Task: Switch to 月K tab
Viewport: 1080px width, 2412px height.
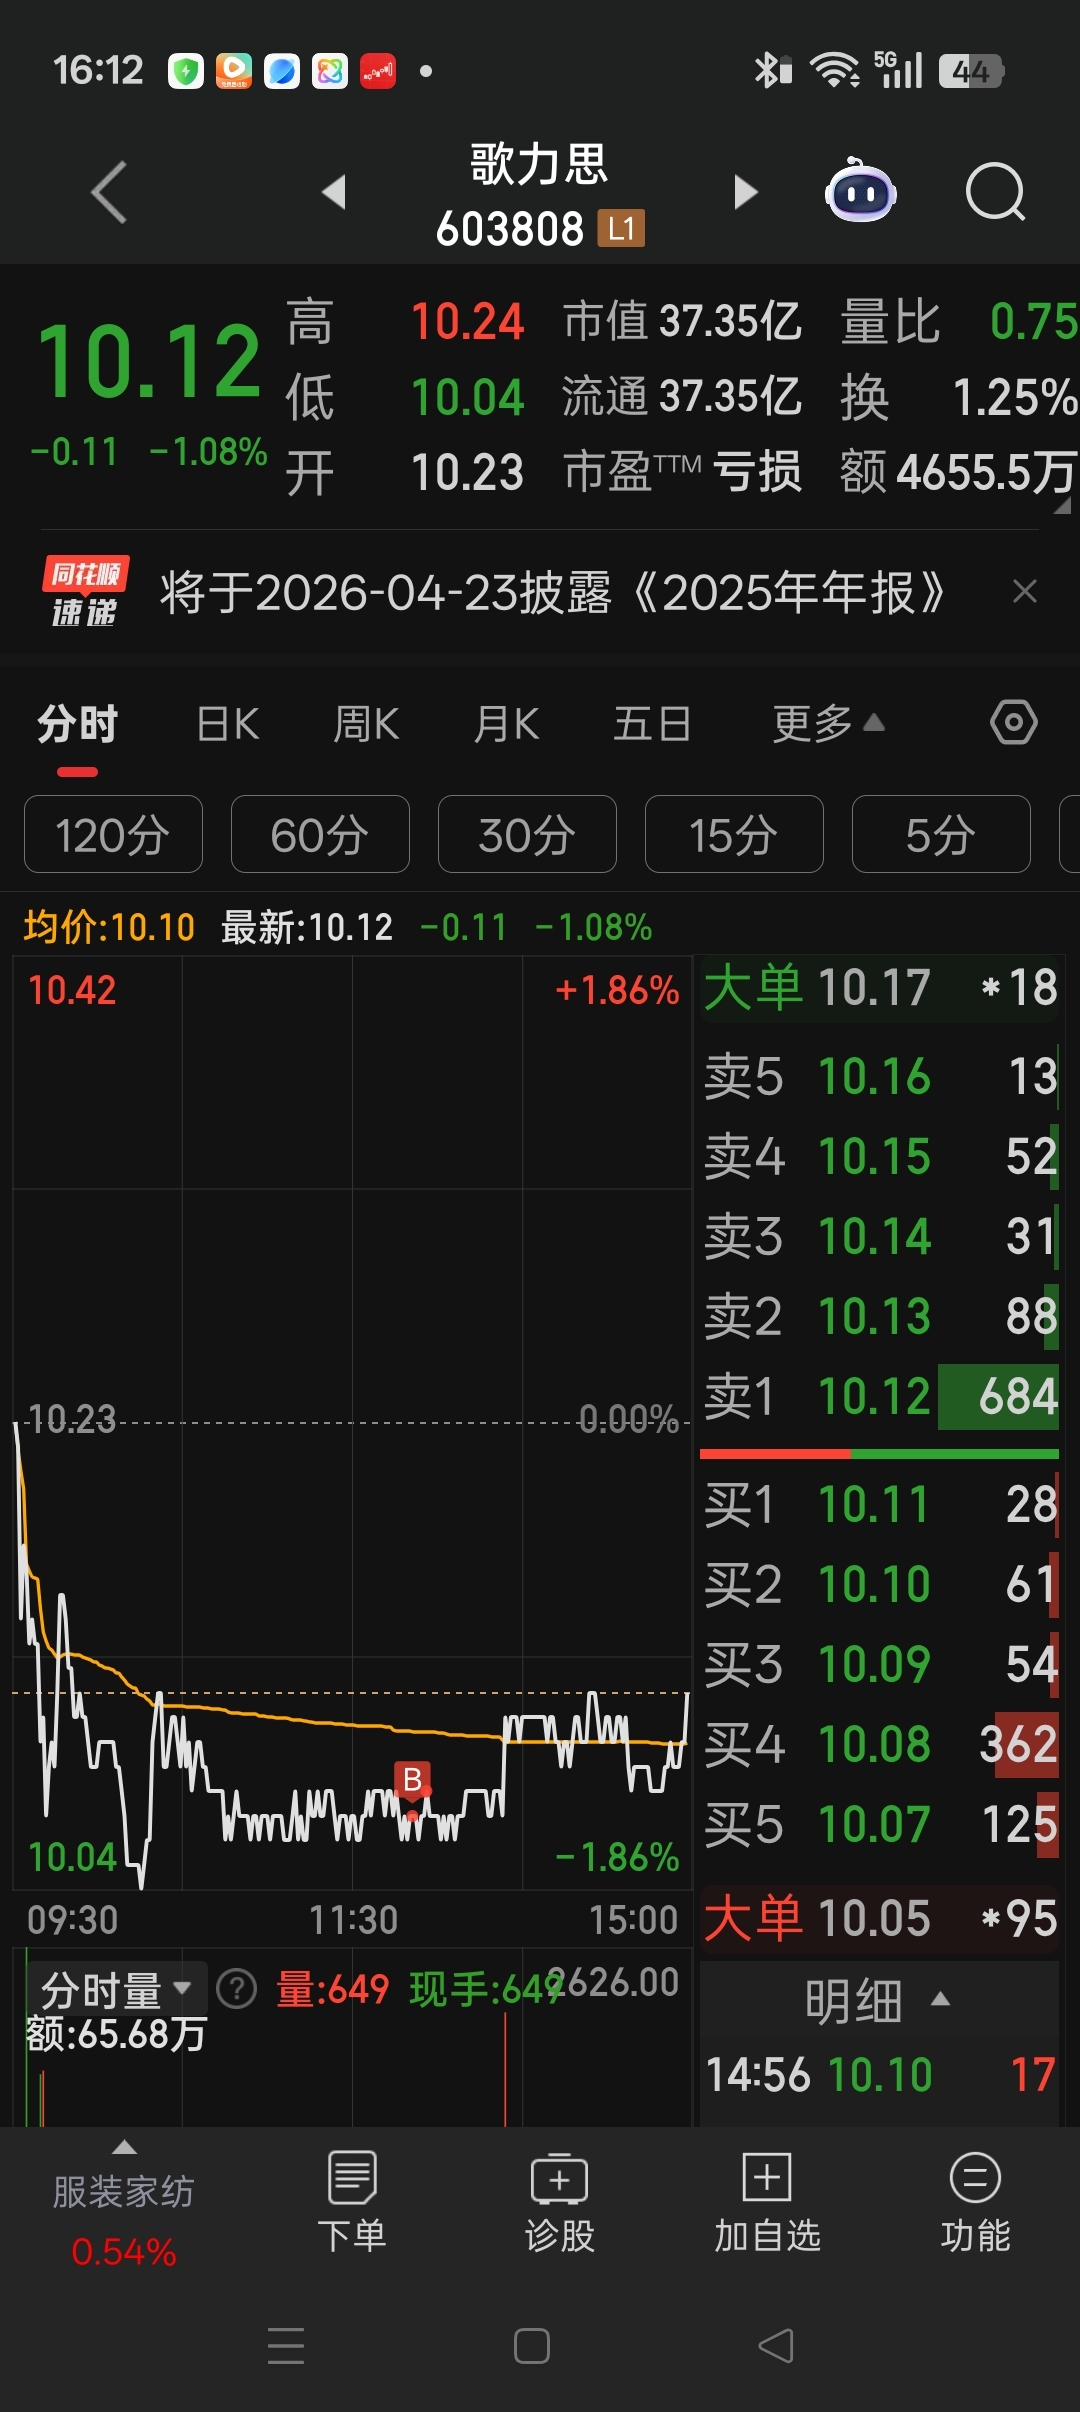Action: (507, 724)
